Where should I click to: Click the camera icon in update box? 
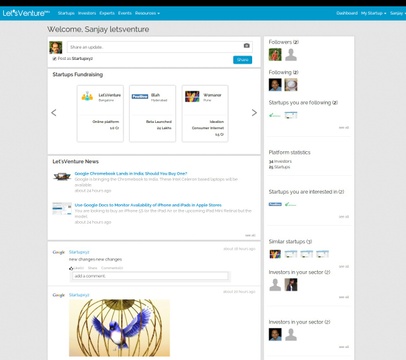pyautogui.click(x=246, y=46)
